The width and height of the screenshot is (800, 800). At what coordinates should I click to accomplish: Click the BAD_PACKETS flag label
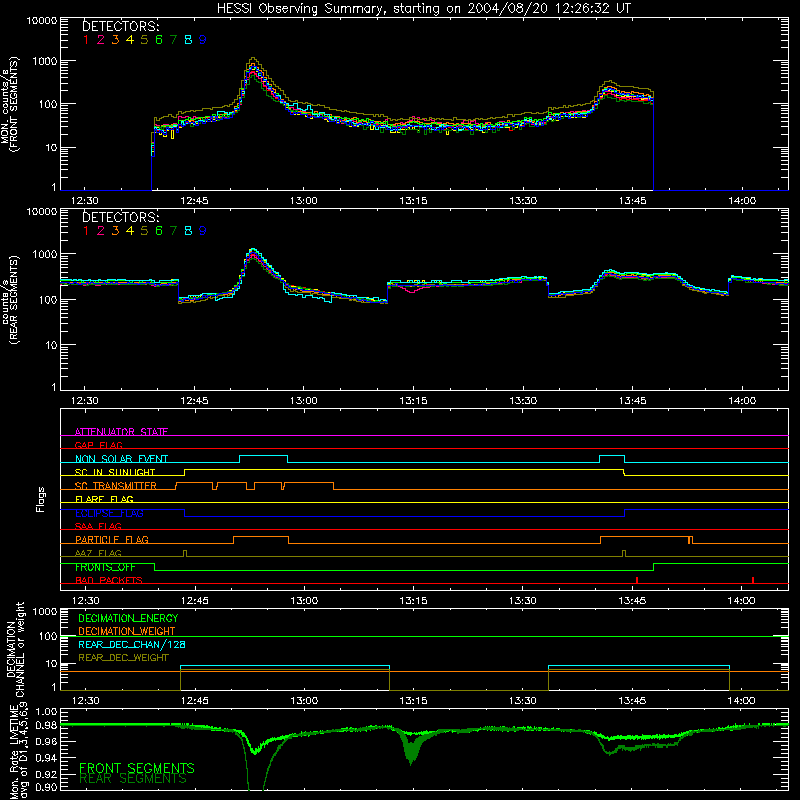click(x=109, y=580)
